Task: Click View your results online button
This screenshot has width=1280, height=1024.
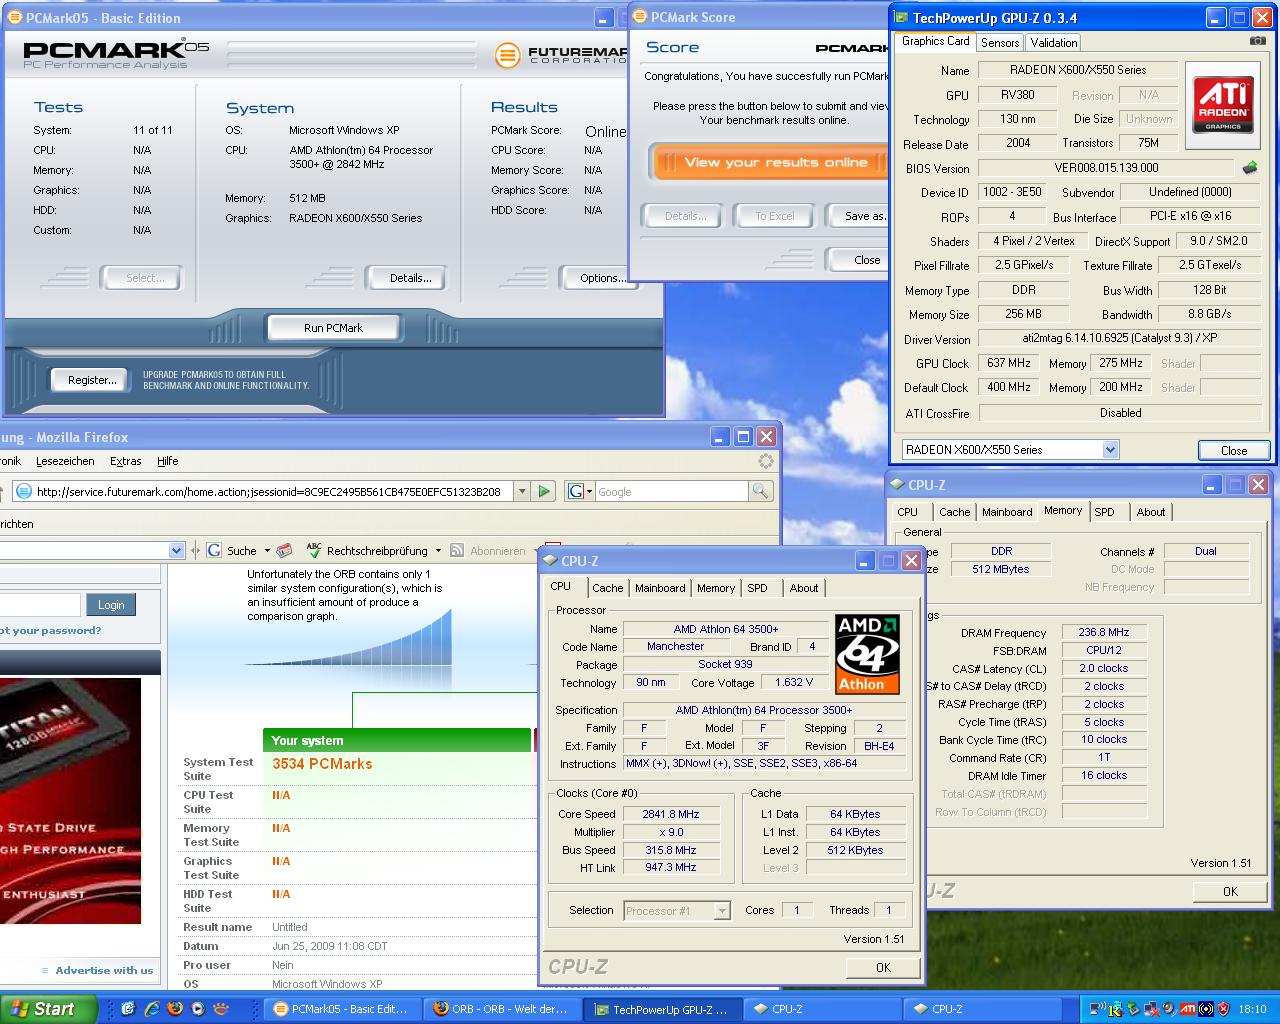Action: [770, 162]
